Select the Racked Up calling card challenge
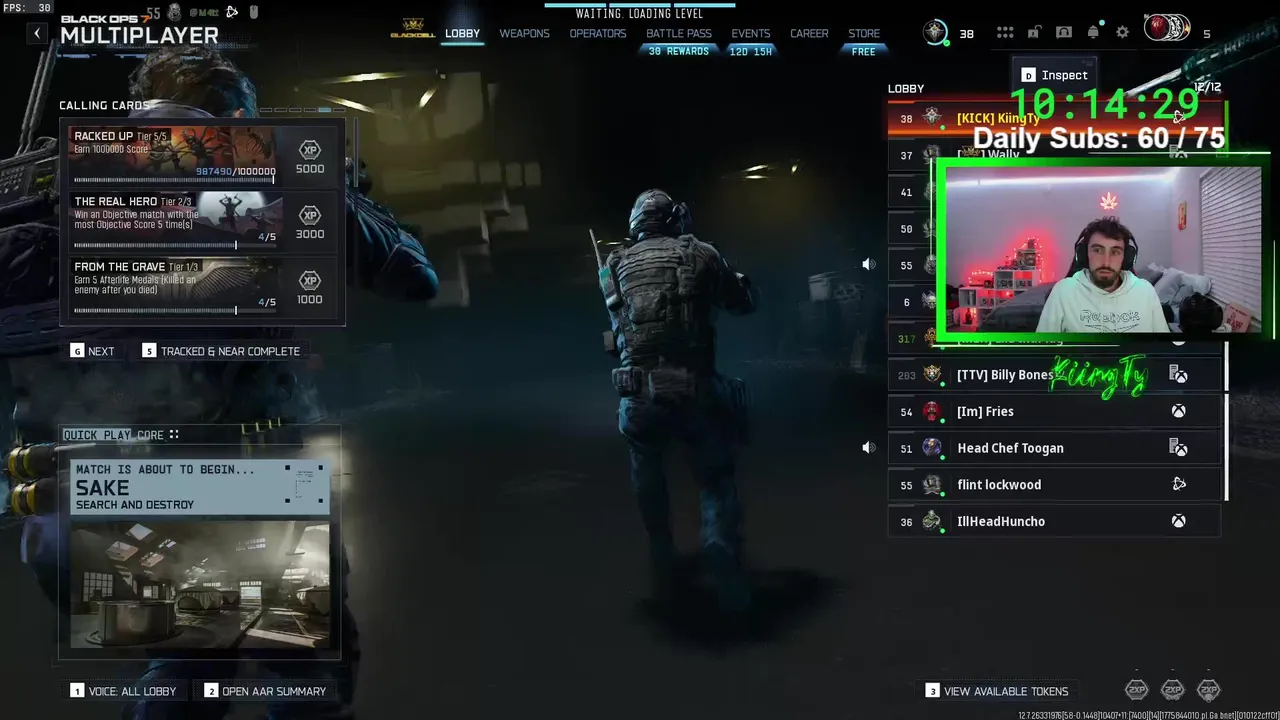Viewport: 1280px width, 720px height. pyautogui.click(x=202, y=157)
